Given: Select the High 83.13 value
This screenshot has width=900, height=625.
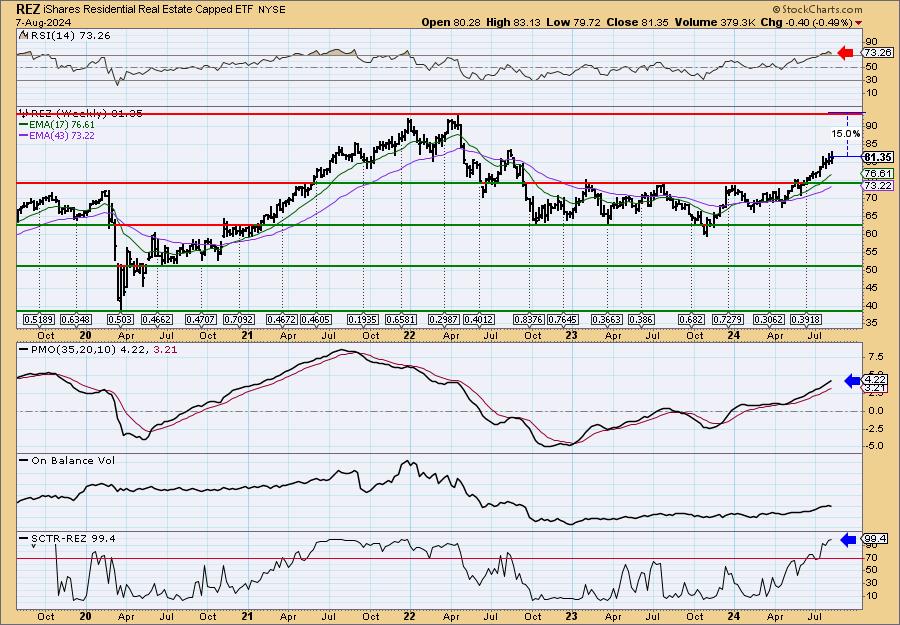Looking at the screenshot, I should (x=513, y=22).
